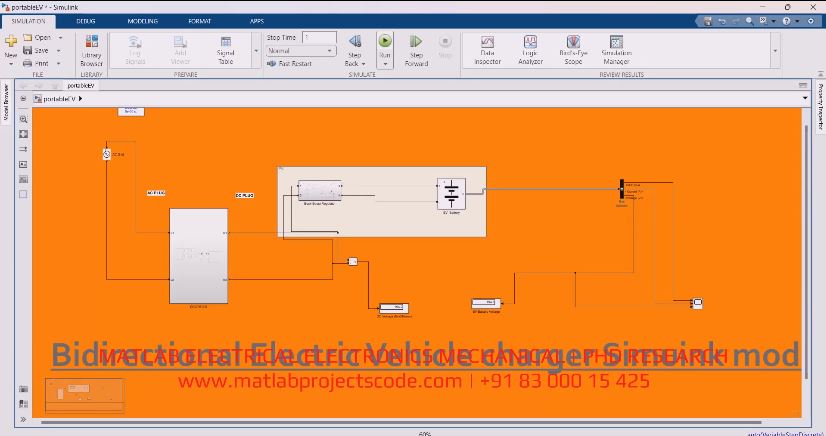Image resolution: width=826 pixels, height=436 pixels.
Task: Click the search magnifier in quick access bar
Action: [749, 21]
